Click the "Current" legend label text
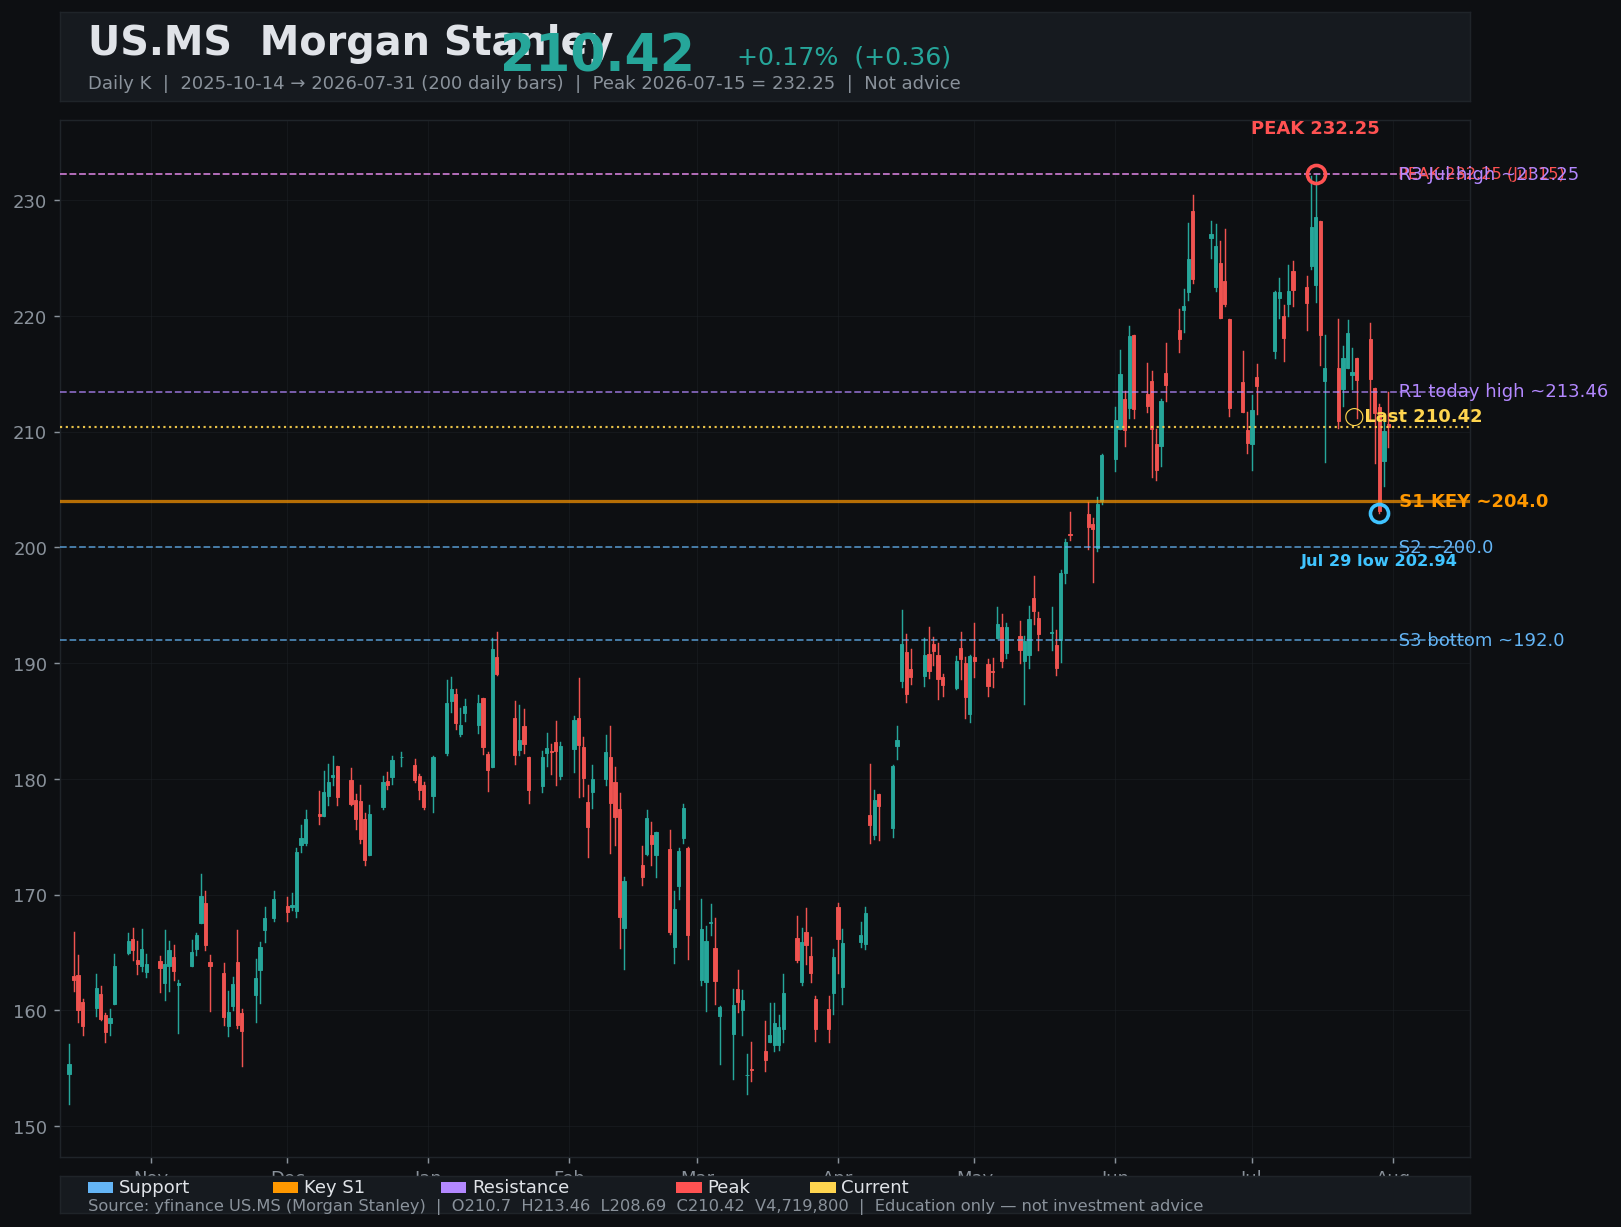Image resolution: width=1621 pixels, height=1227 pixels. pyautogui.click(x=875, y=1188)
